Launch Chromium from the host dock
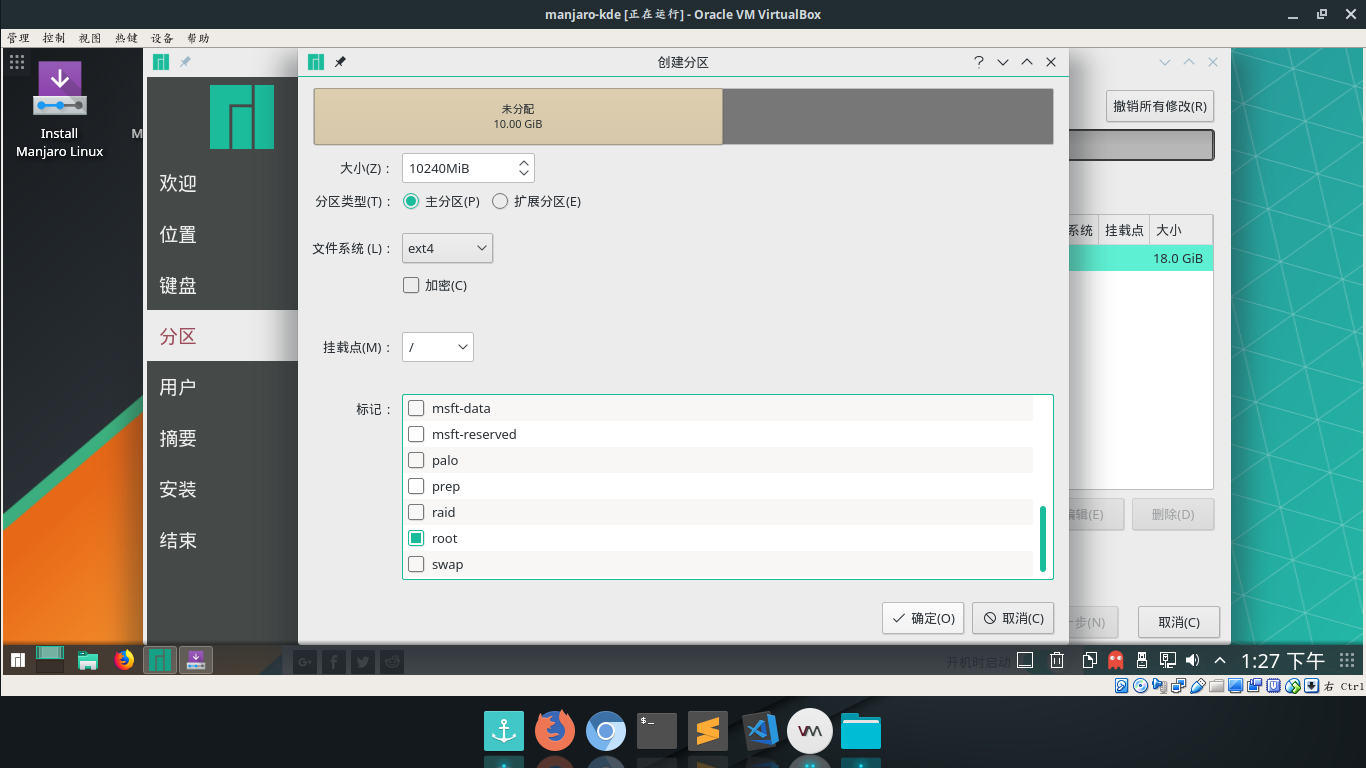The image size is (1366, 768). (606, 731)
